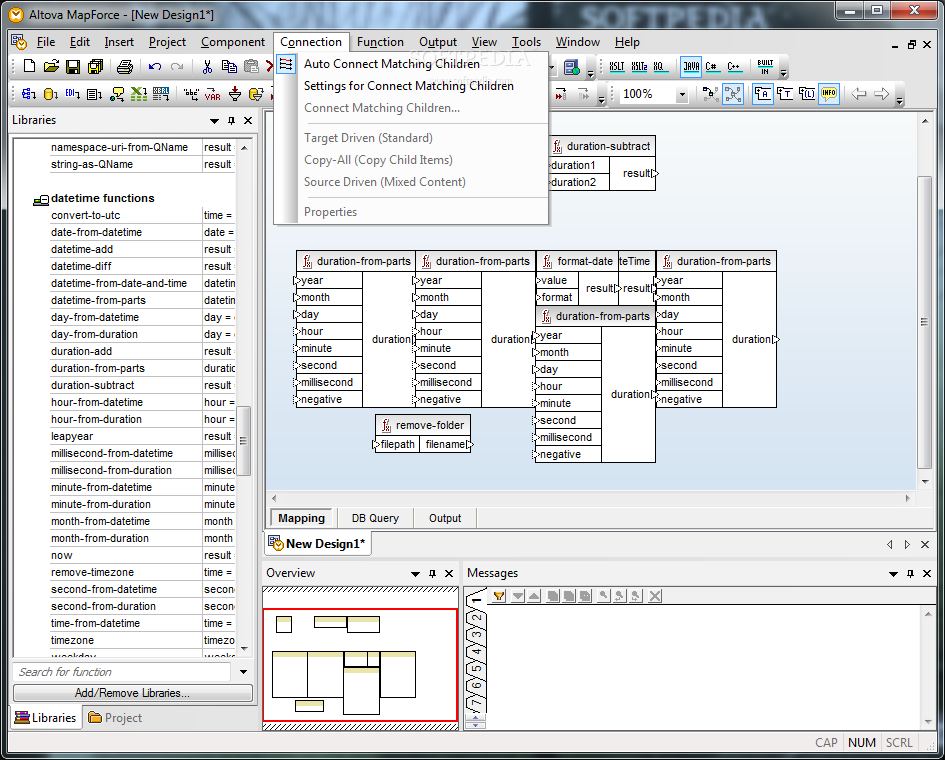Open File menu

(46, 42)
